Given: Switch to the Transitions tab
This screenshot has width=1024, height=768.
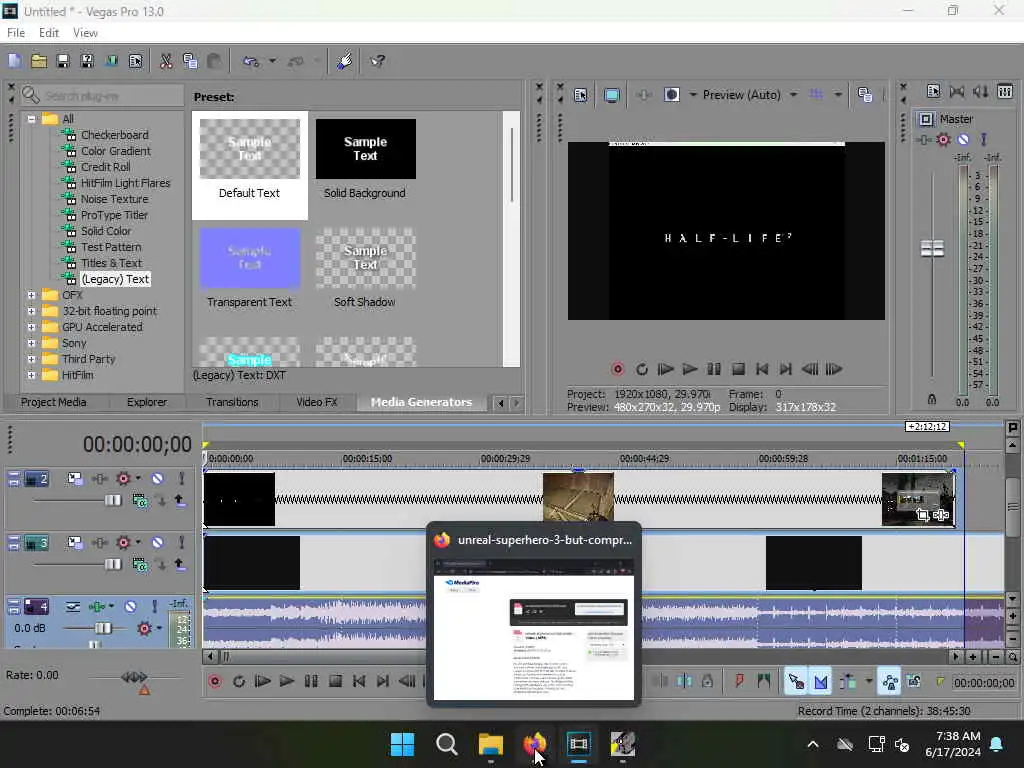Looking at the screenshot, I should point(232,402).
